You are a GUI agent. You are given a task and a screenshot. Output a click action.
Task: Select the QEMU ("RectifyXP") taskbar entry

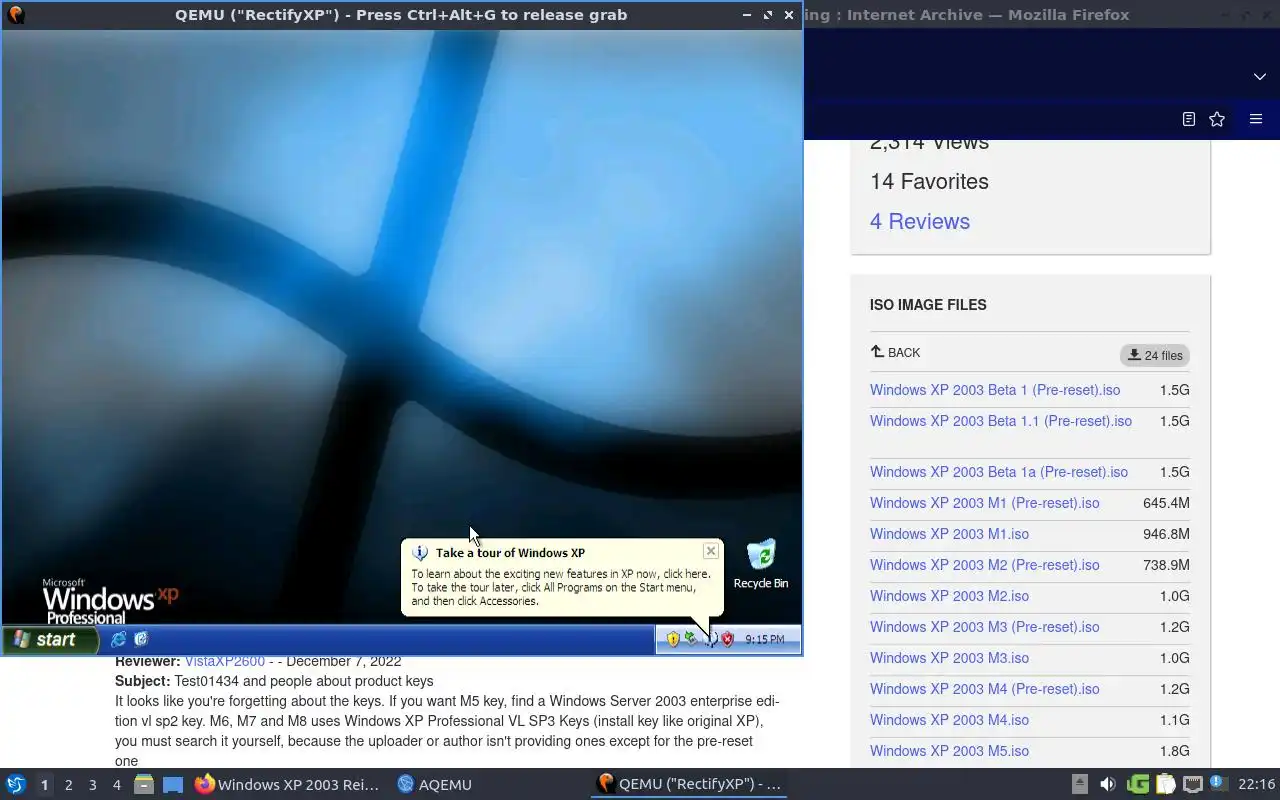point(689,785)
